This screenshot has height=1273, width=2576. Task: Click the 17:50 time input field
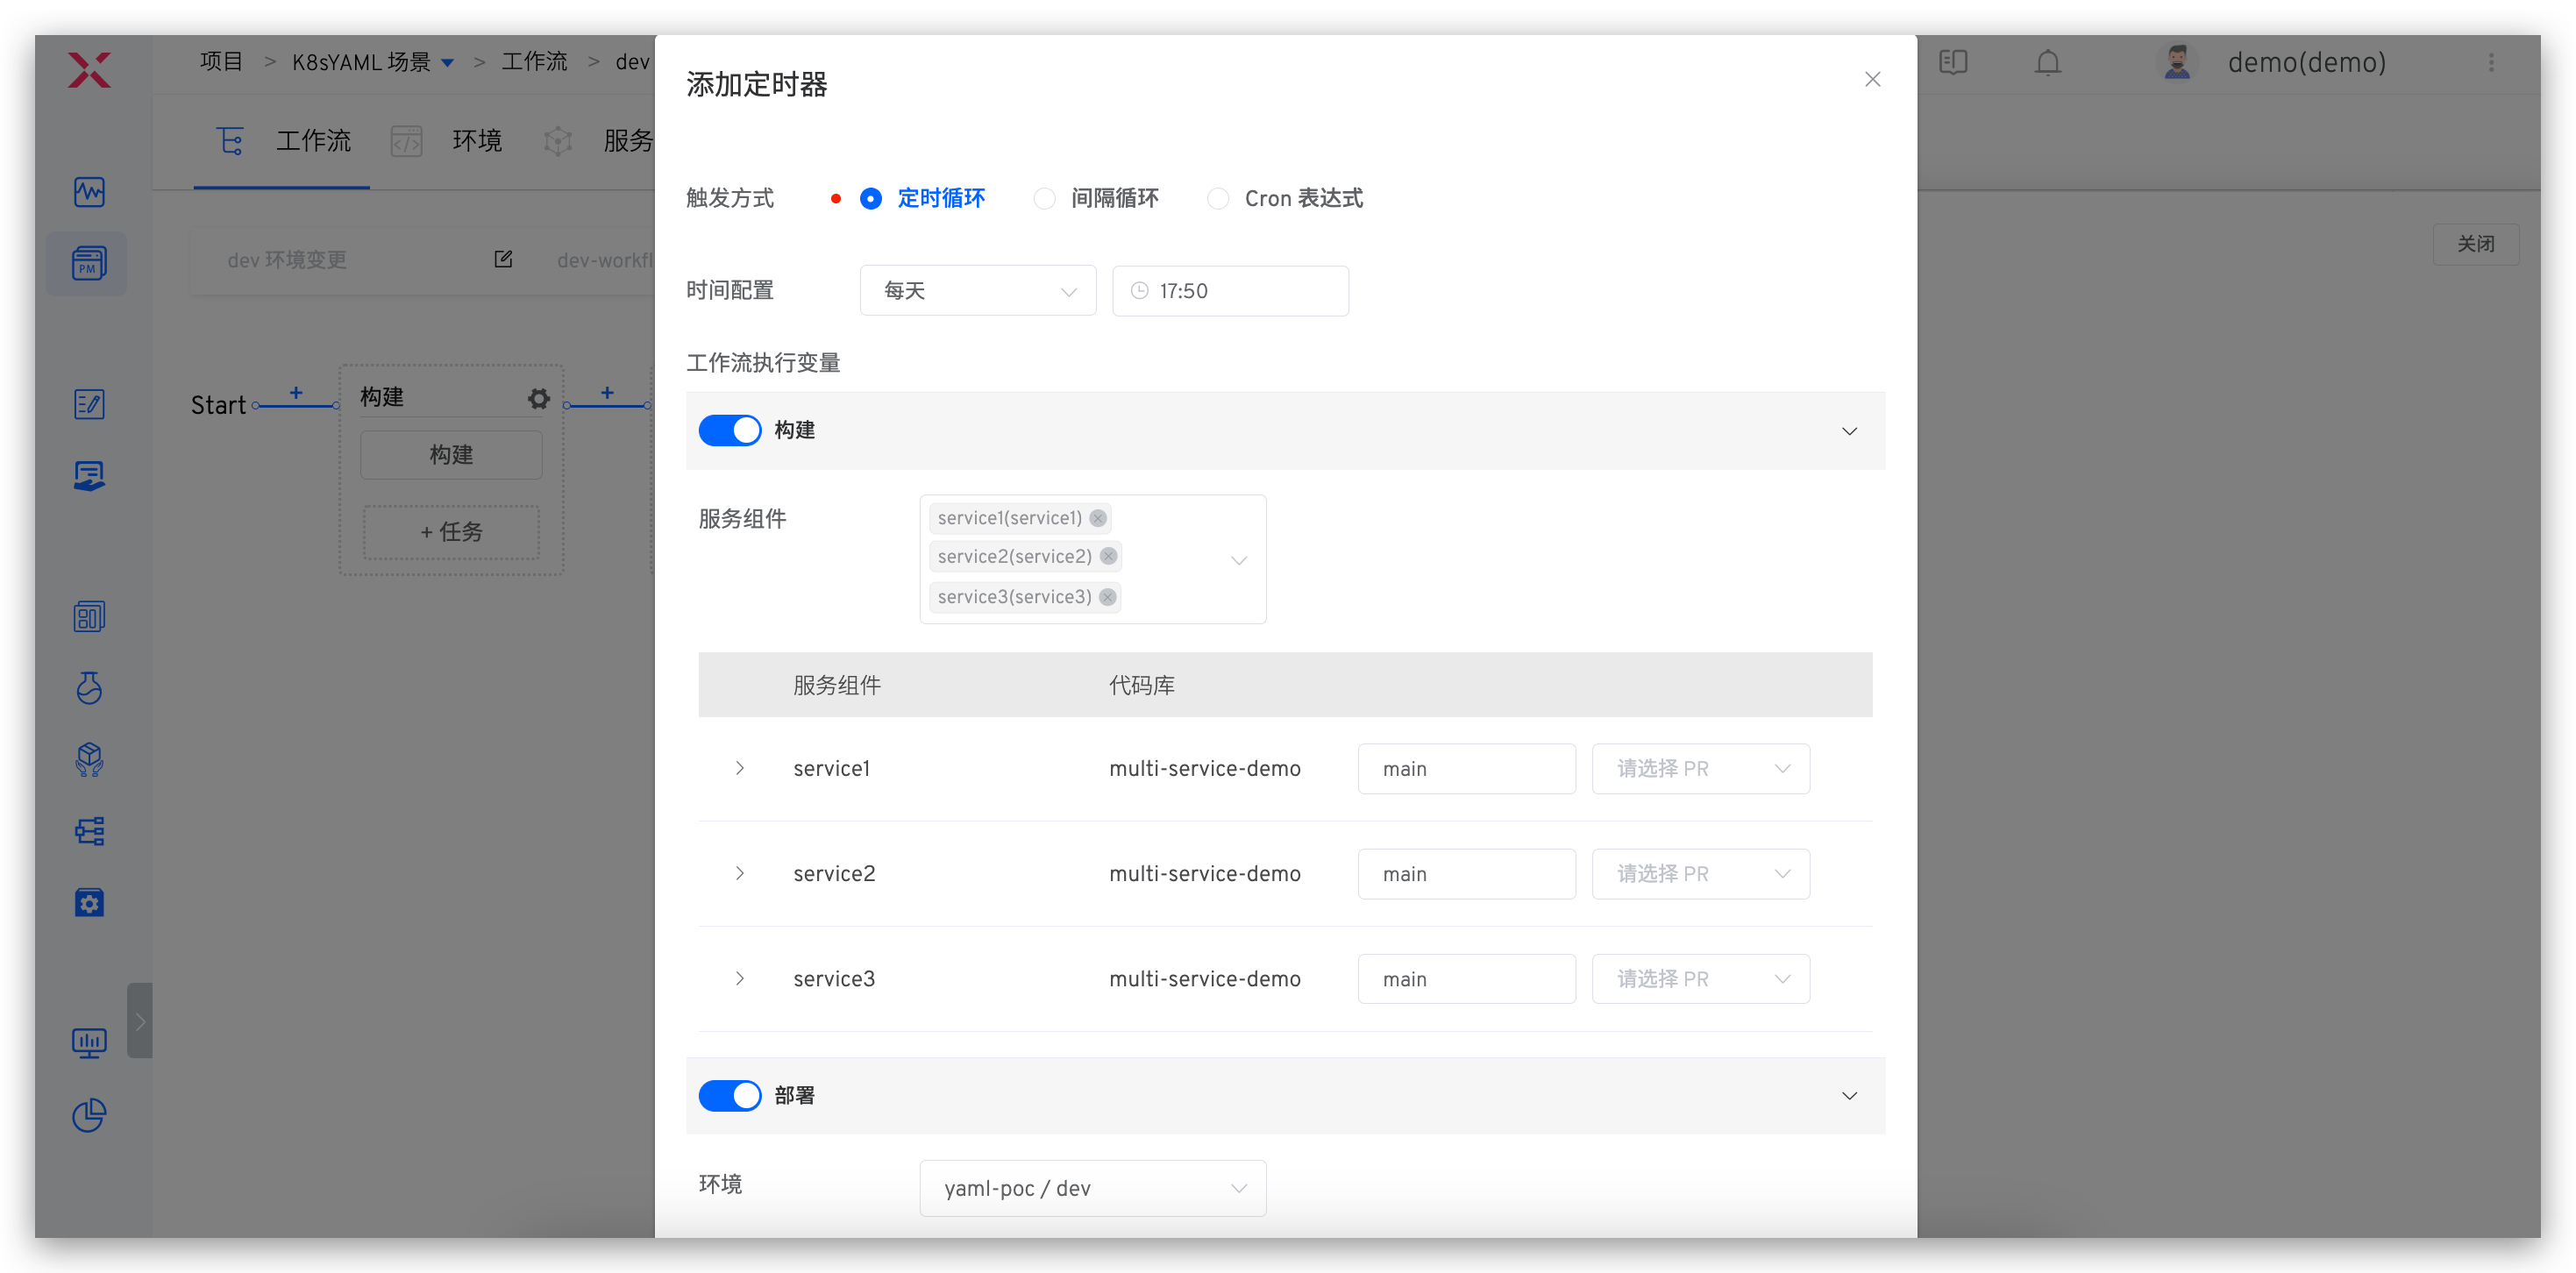[x=1230, y=291]
